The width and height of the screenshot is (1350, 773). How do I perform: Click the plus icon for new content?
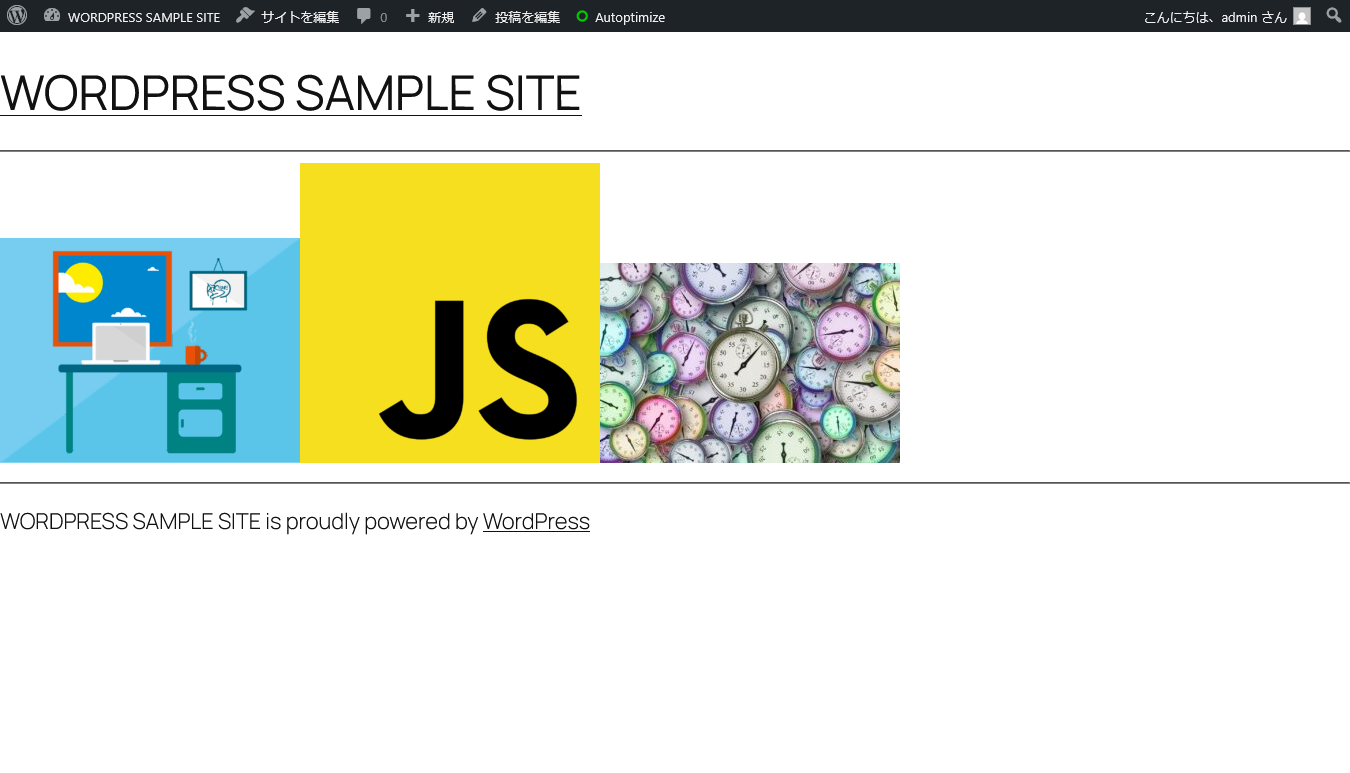click(x=412, y=16)
